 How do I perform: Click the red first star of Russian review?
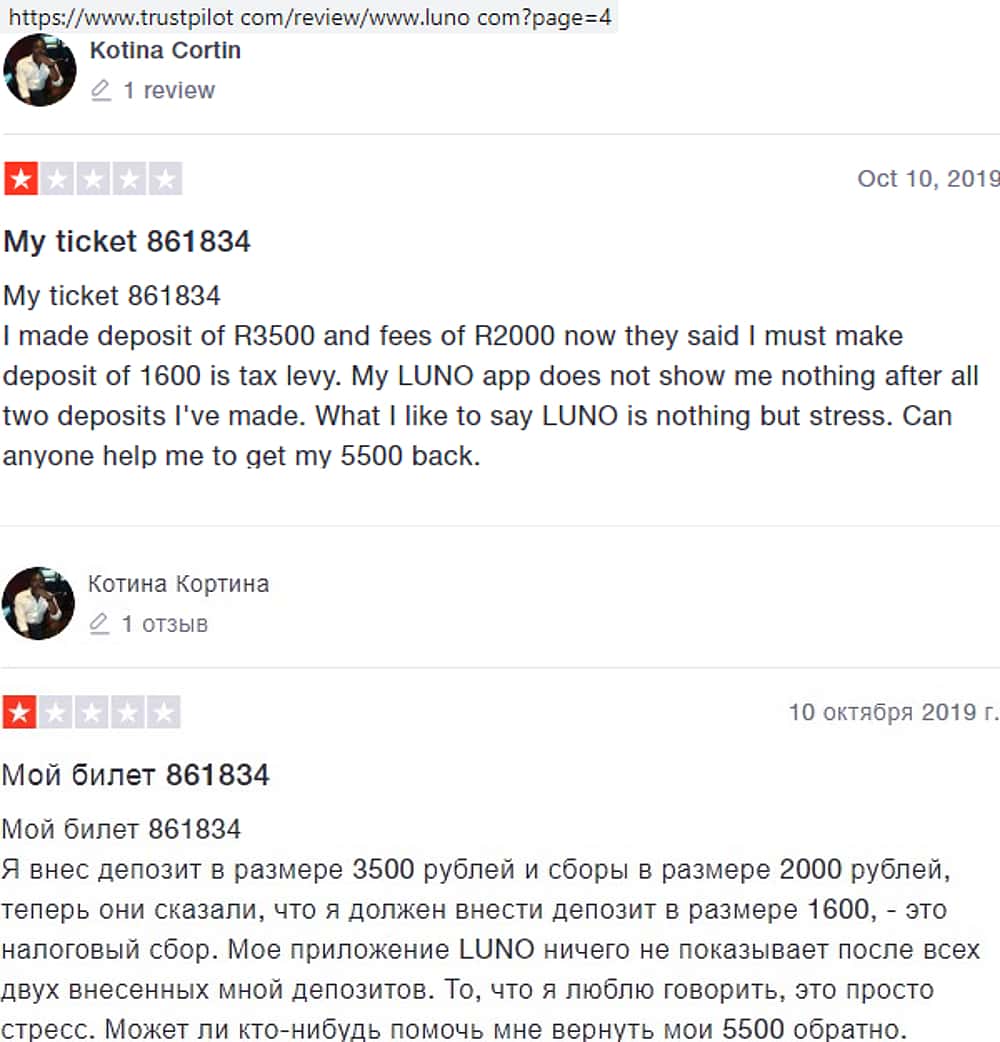tap(19, 713)
